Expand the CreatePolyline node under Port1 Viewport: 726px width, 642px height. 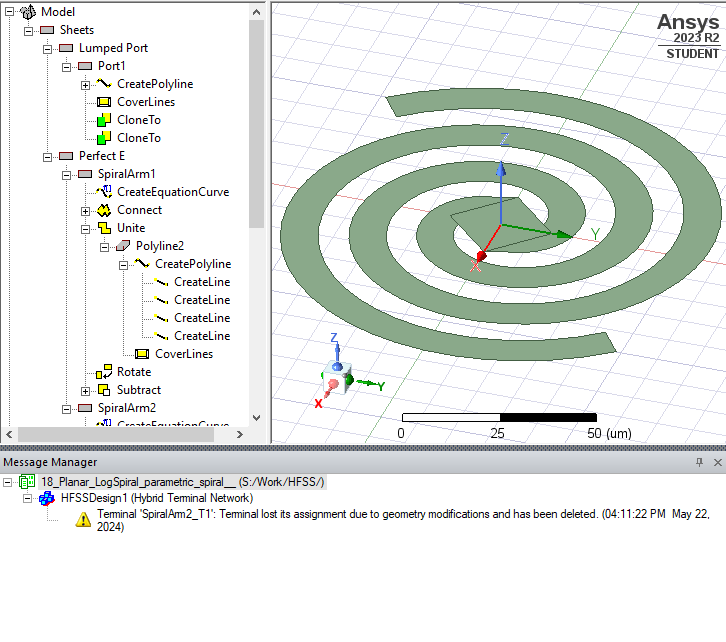point(85,84)
